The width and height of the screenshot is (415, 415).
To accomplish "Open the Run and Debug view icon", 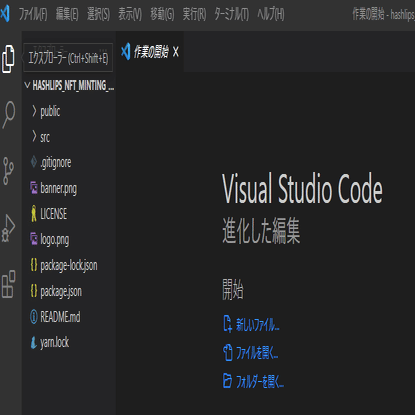I will click(9, 228).
